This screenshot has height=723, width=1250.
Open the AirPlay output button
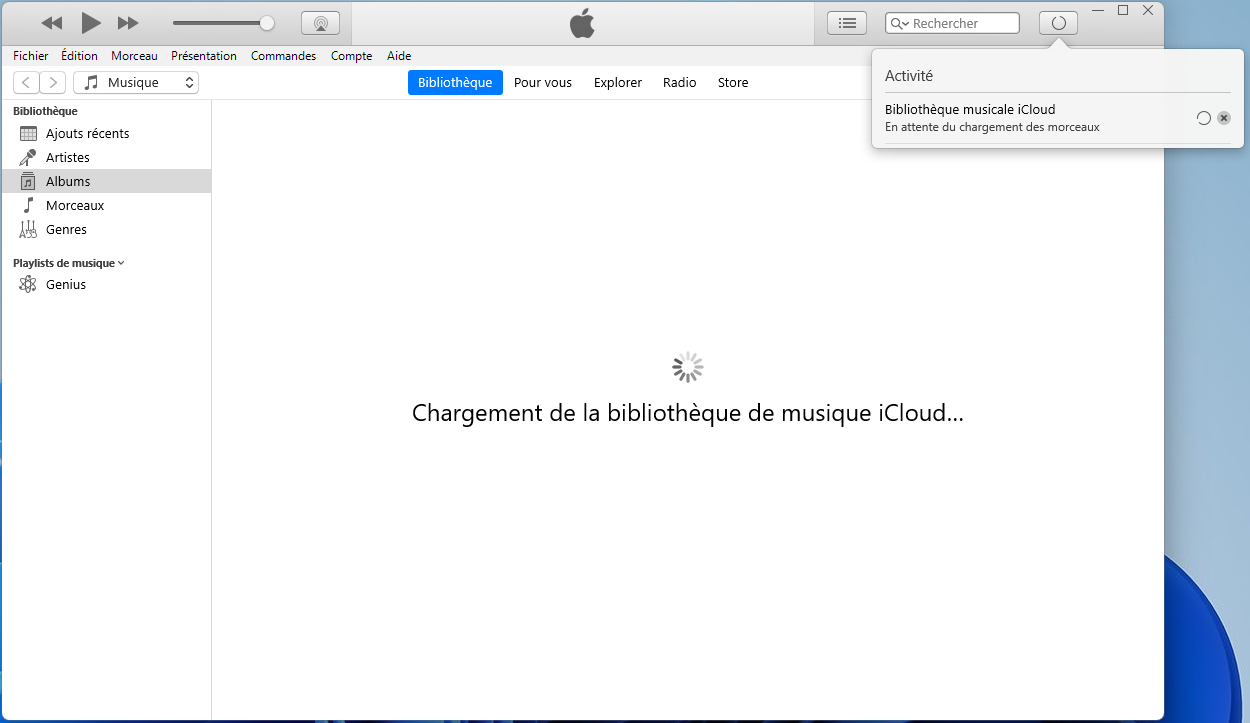(320, 23)
